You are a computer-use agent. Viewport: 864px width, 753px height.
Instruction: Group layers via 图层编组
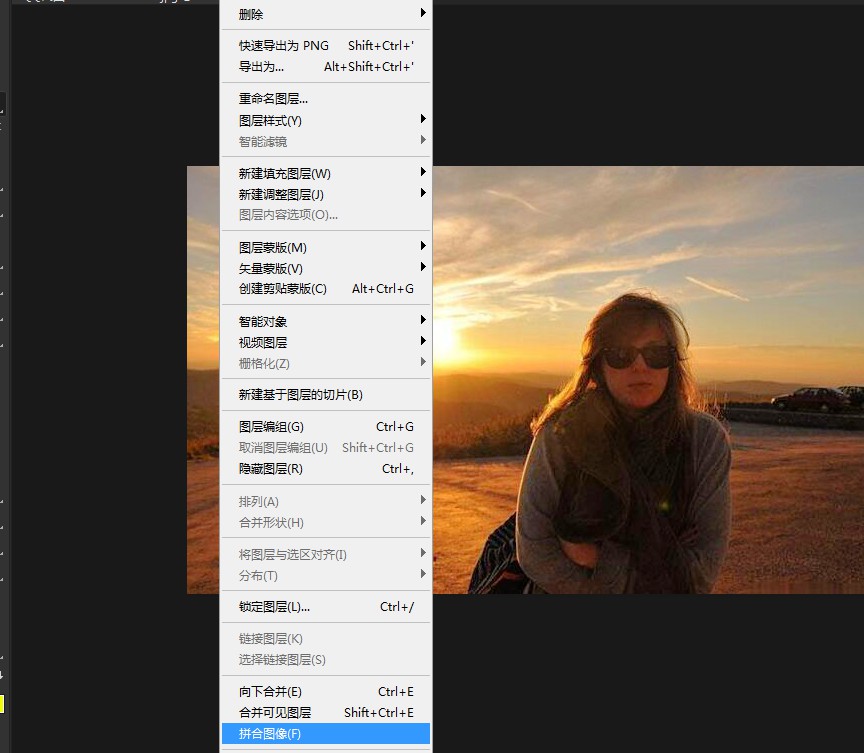click(300, 426)
